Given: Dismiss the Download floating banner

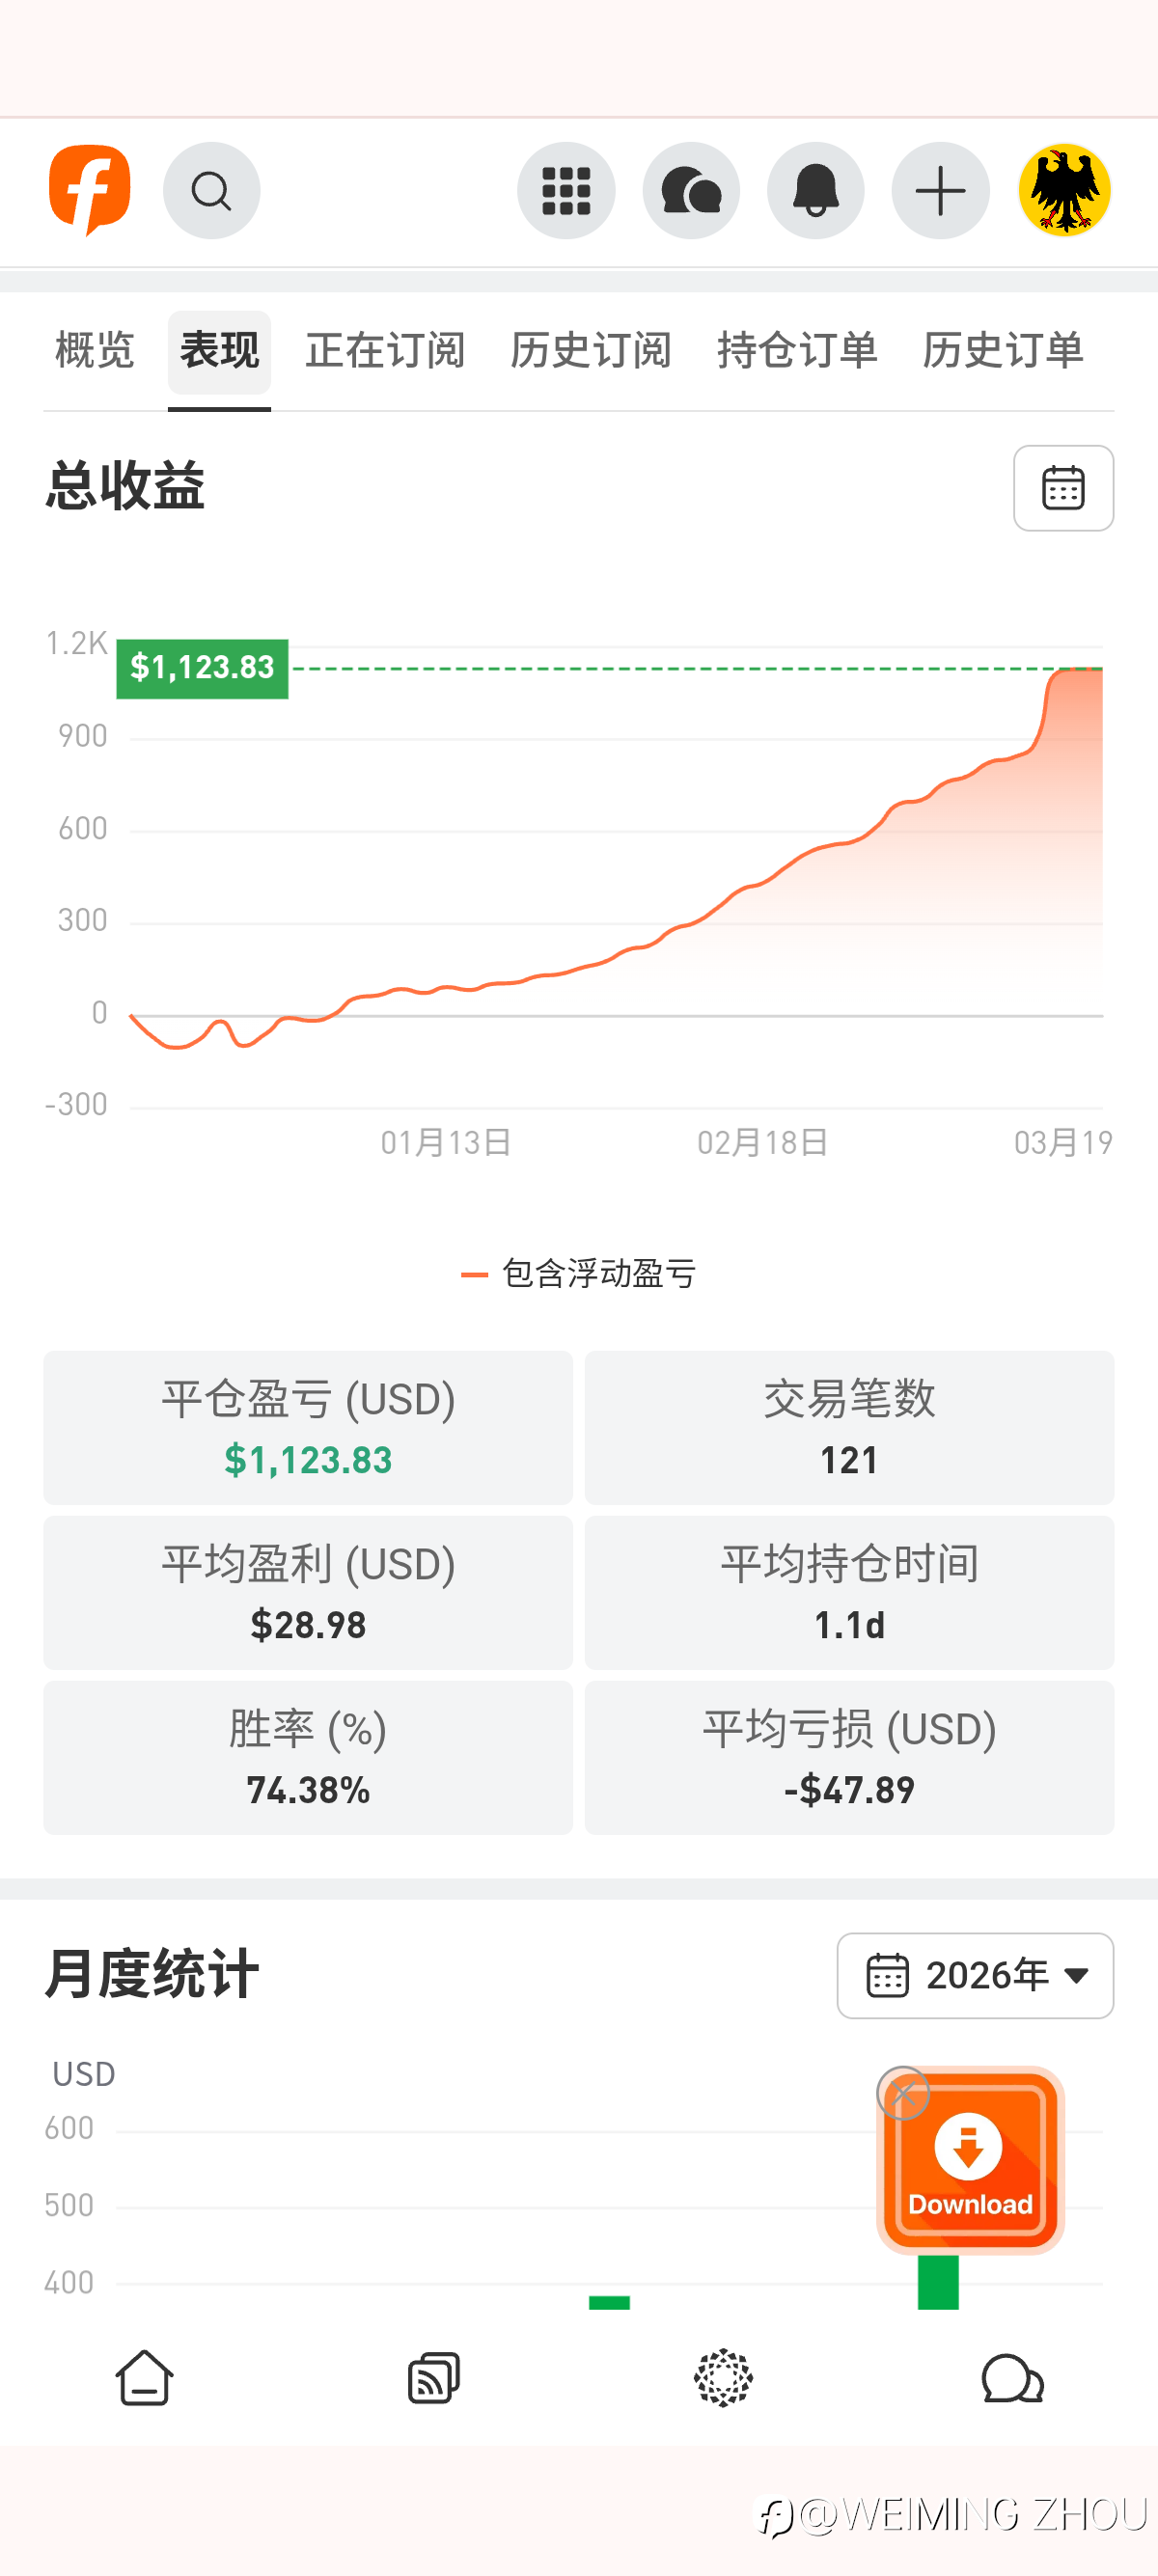Looking at the screenshot, I should coord(903,2093).
